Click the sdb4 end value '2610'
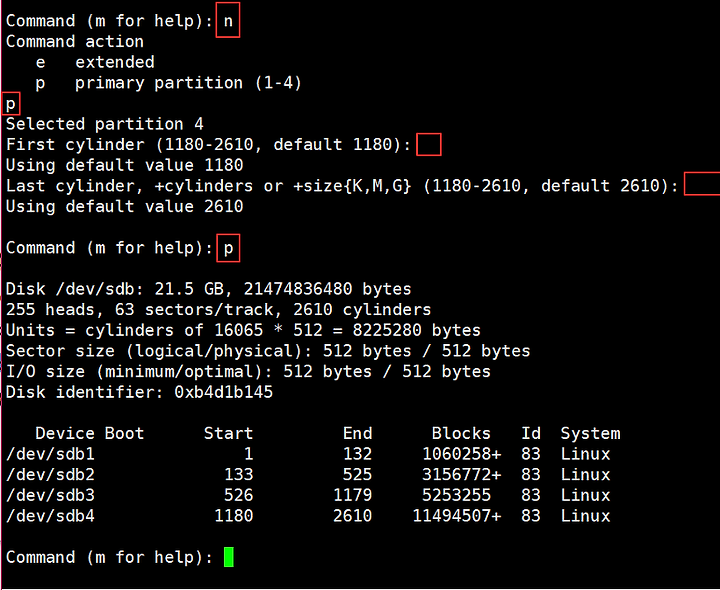 point(352,516)
